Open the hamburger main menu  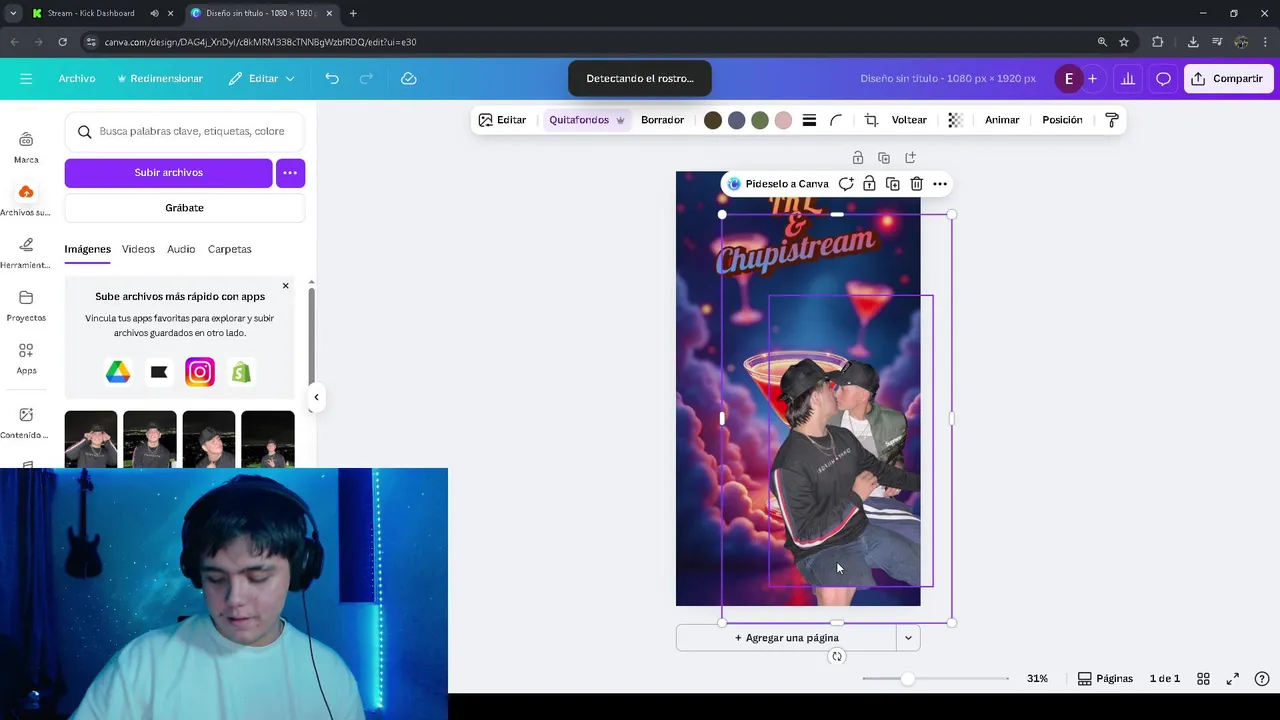coord(26,78)
